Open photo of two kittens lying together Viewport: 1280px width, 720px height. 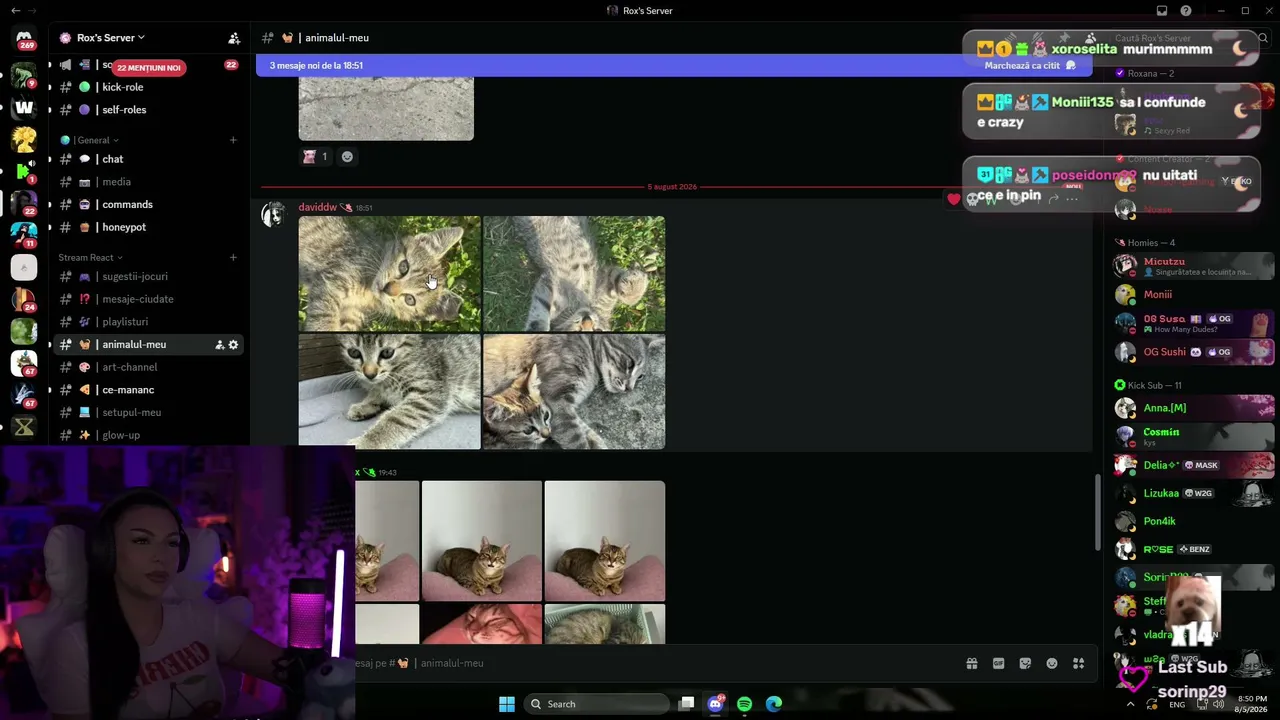[x=574, y=392]
